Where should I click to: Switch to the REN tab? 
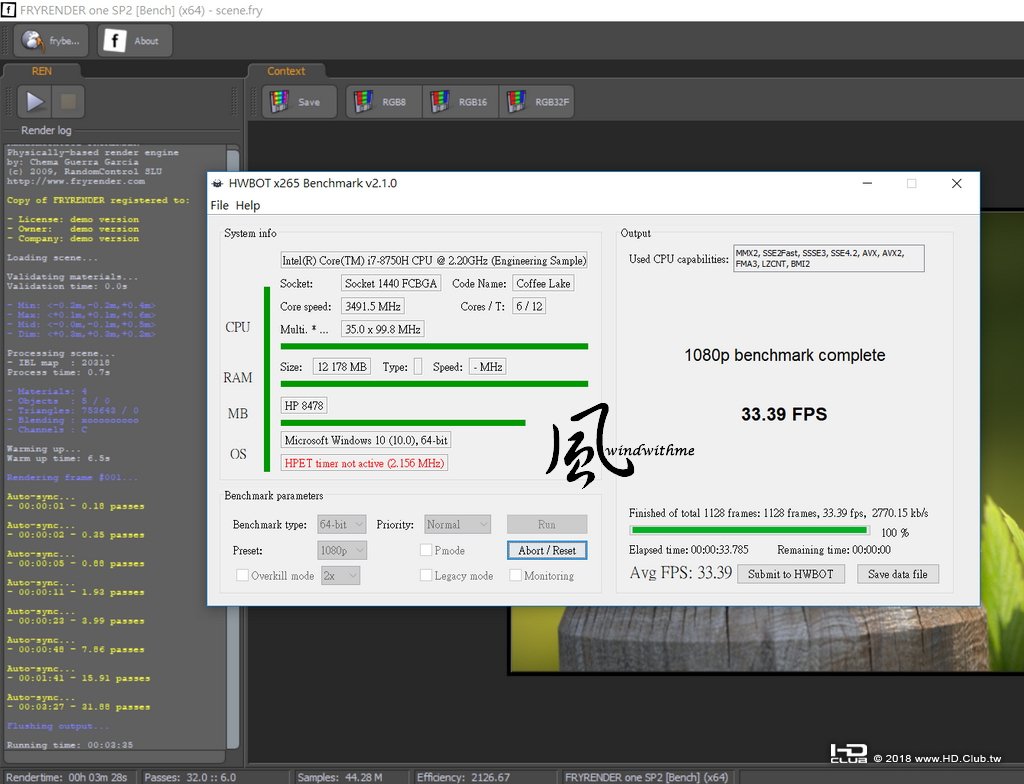pyautogui.click(x=42, y=71)
